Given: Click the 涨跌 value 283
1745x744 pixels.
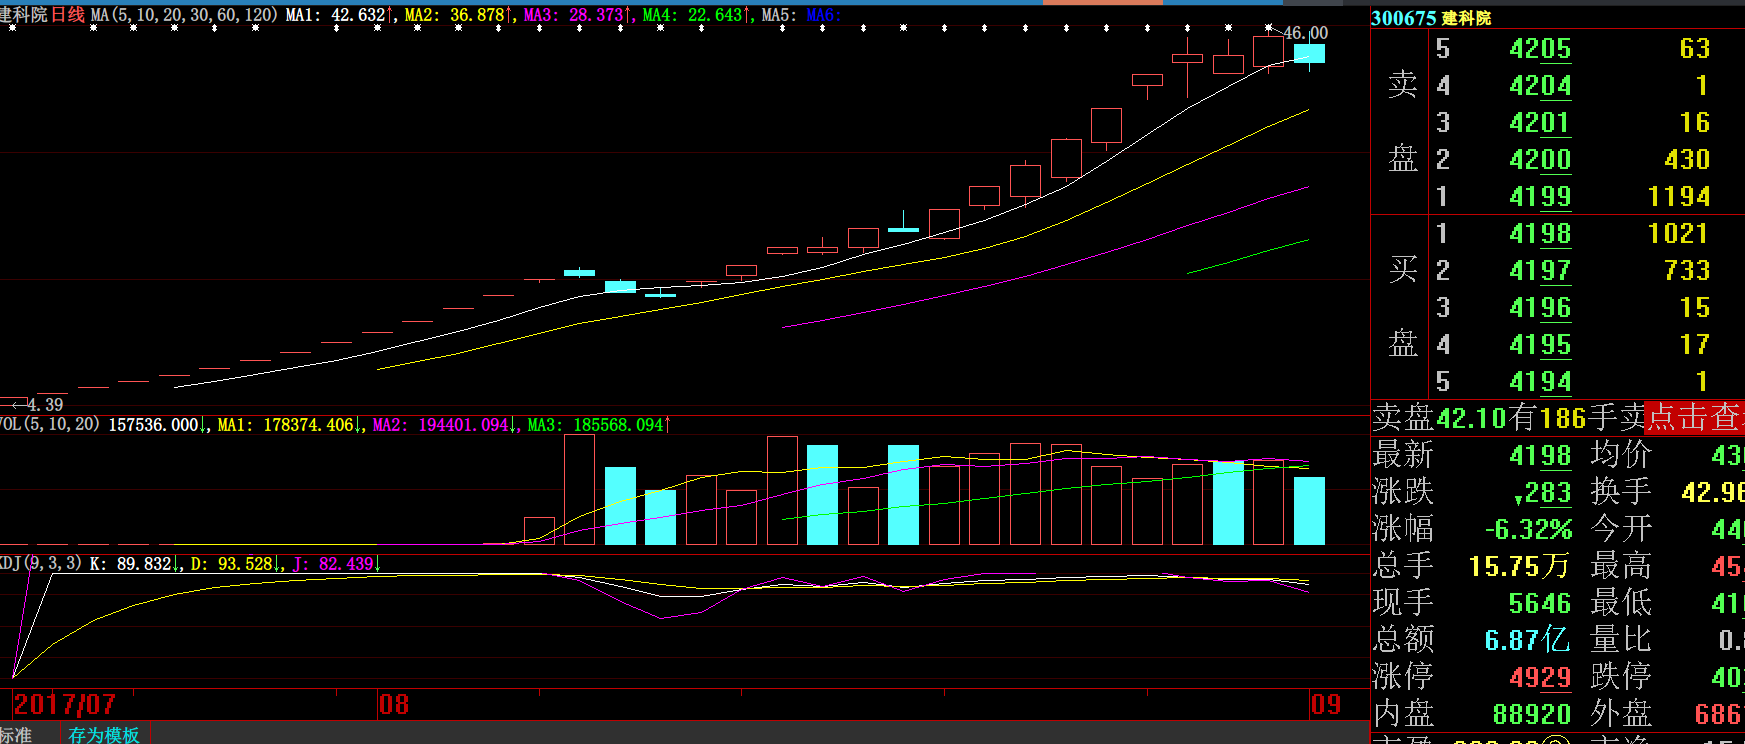Looking at the screenshot, I should (x=1544, y=492).
